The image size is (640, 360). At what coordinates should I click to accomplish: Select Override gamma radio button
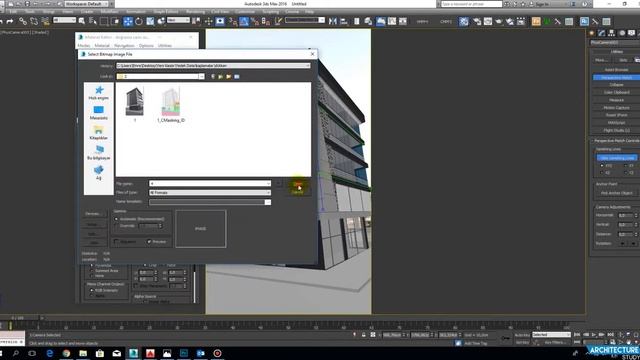[x=116, y=226]
